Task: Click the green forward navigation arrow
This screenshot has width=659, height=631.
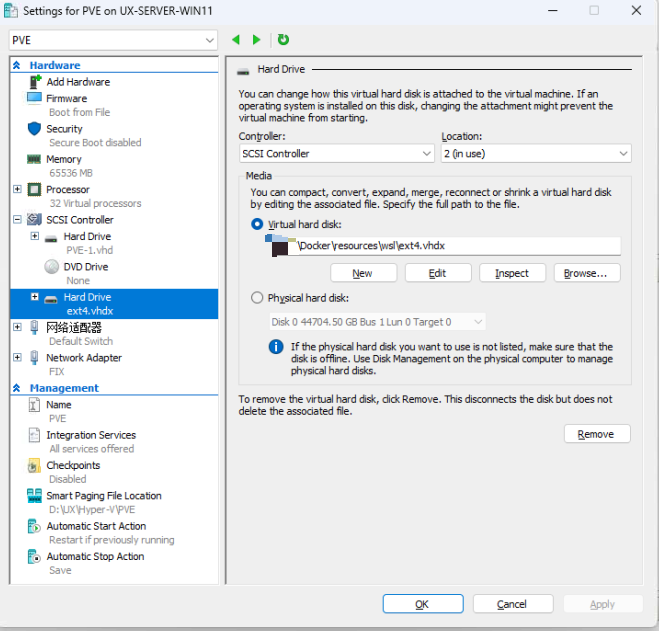Action: tap(257, 40)
